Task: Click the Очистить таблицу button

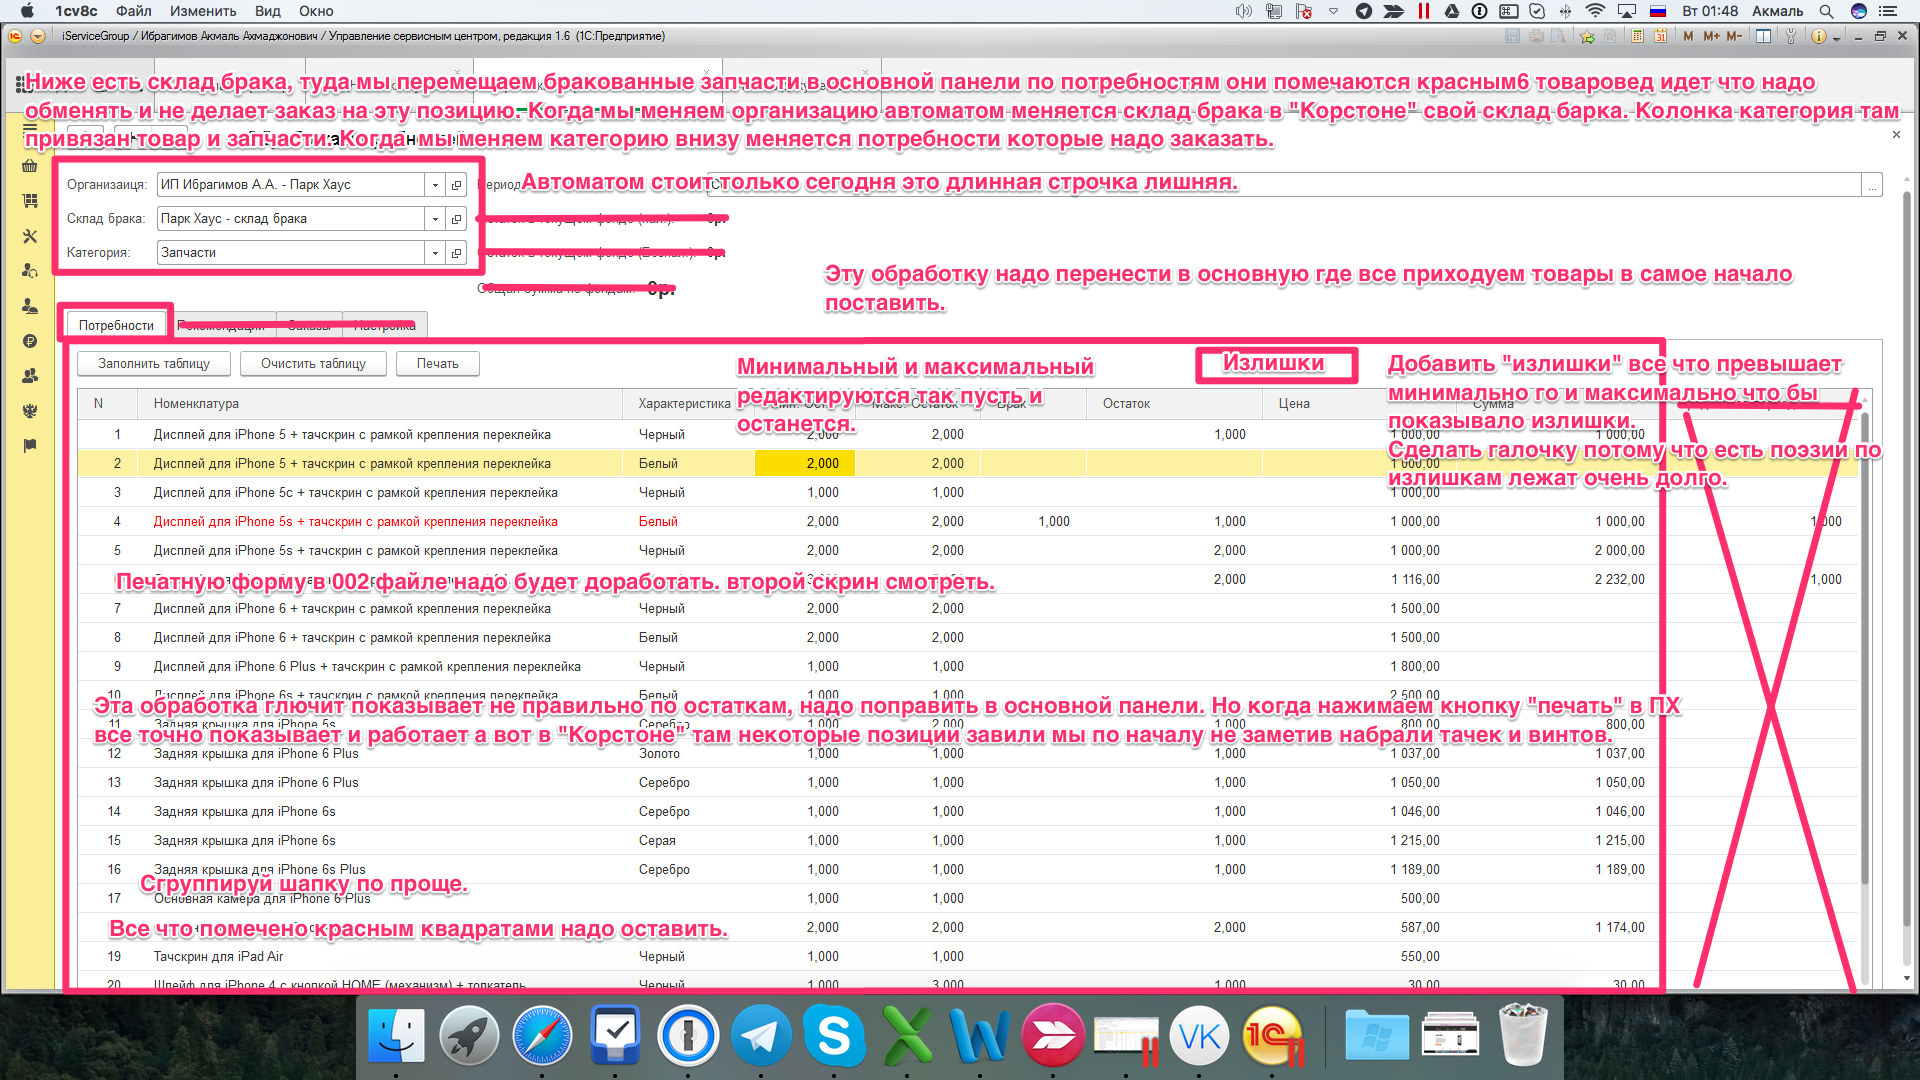Action: coord(313,364)
